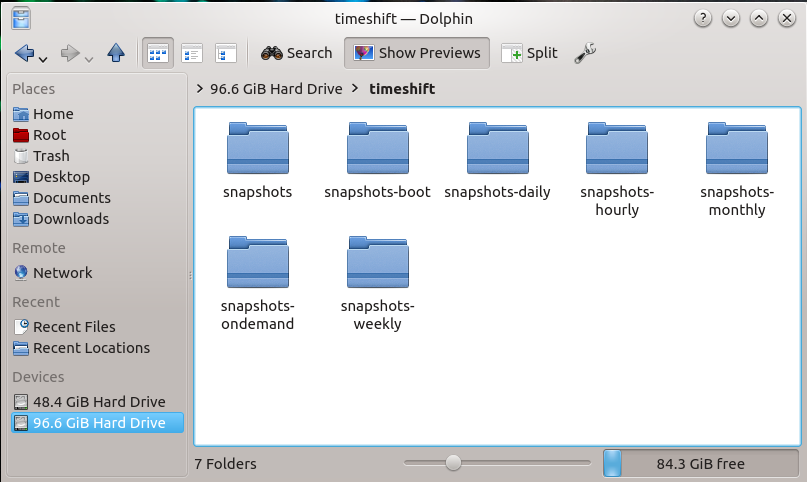Click the zoom slider handle
Screen dimensions: 807x482
point(453,462)
